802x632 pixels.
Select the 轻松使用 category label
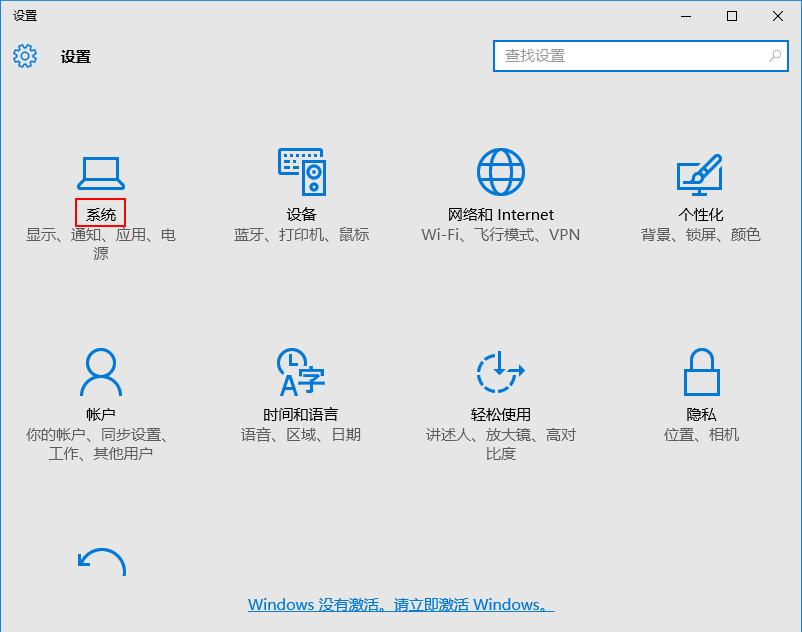[x=501, y=414]
